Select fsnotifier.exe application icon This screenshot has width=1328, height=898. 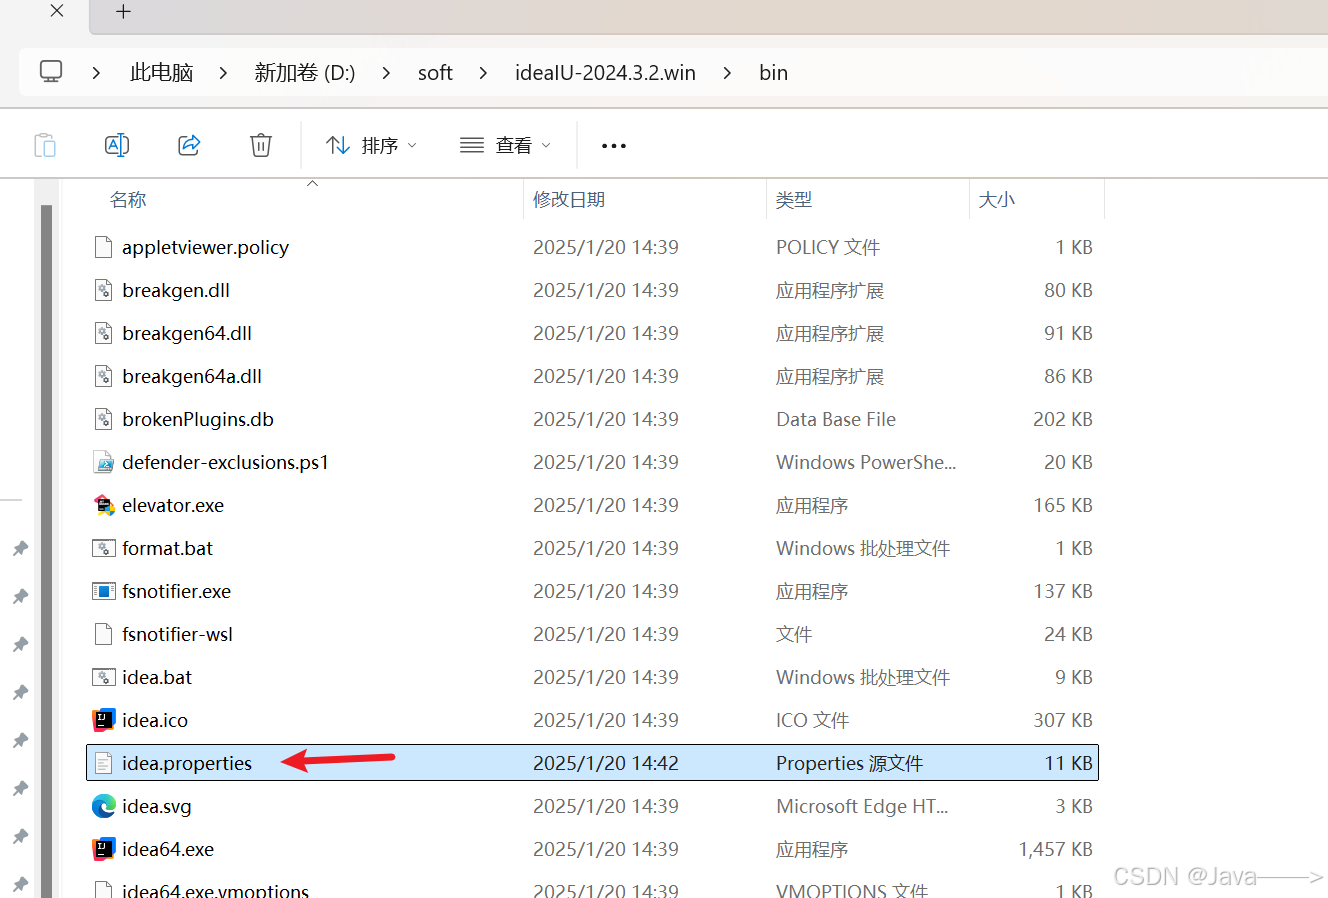[104, 591]
